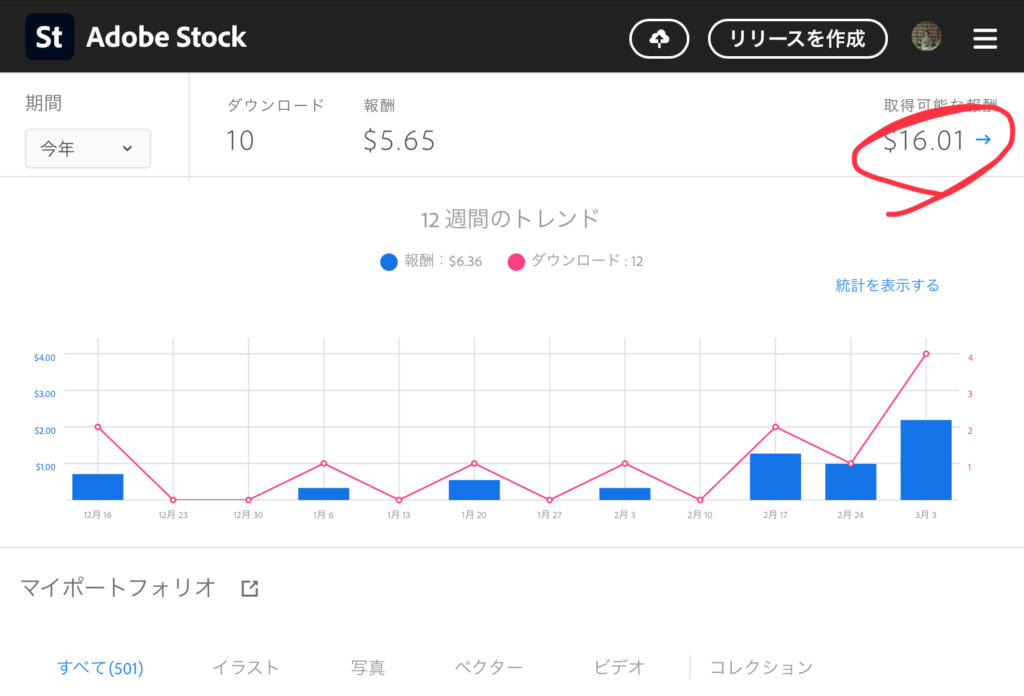Open portfolio external link icon
The height and width of the screenshot is (696, 1024).
click(x=250, y=588)
